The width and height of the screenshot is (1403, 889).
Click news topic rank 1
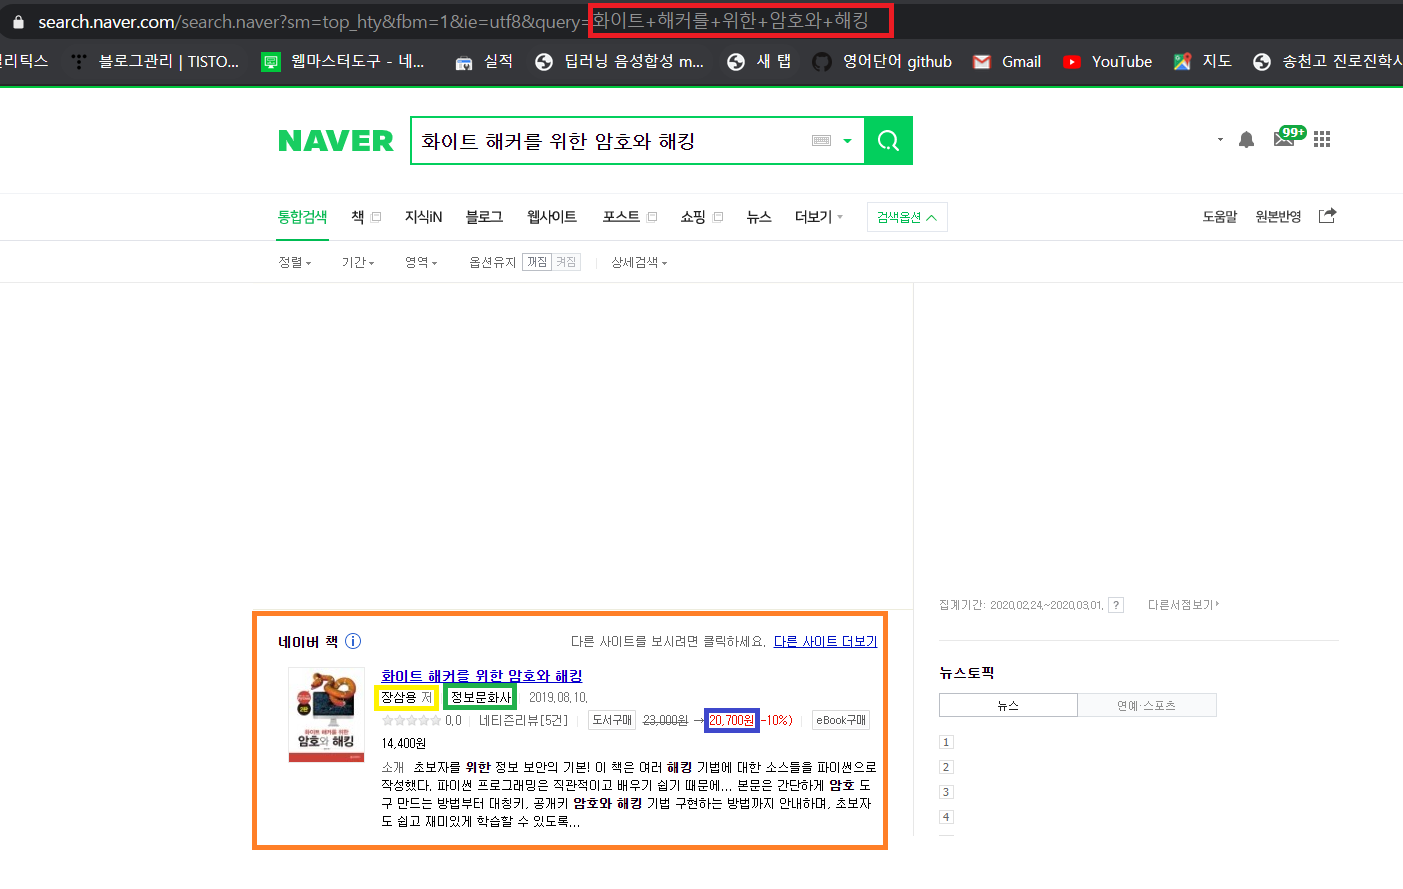[946, 742]
